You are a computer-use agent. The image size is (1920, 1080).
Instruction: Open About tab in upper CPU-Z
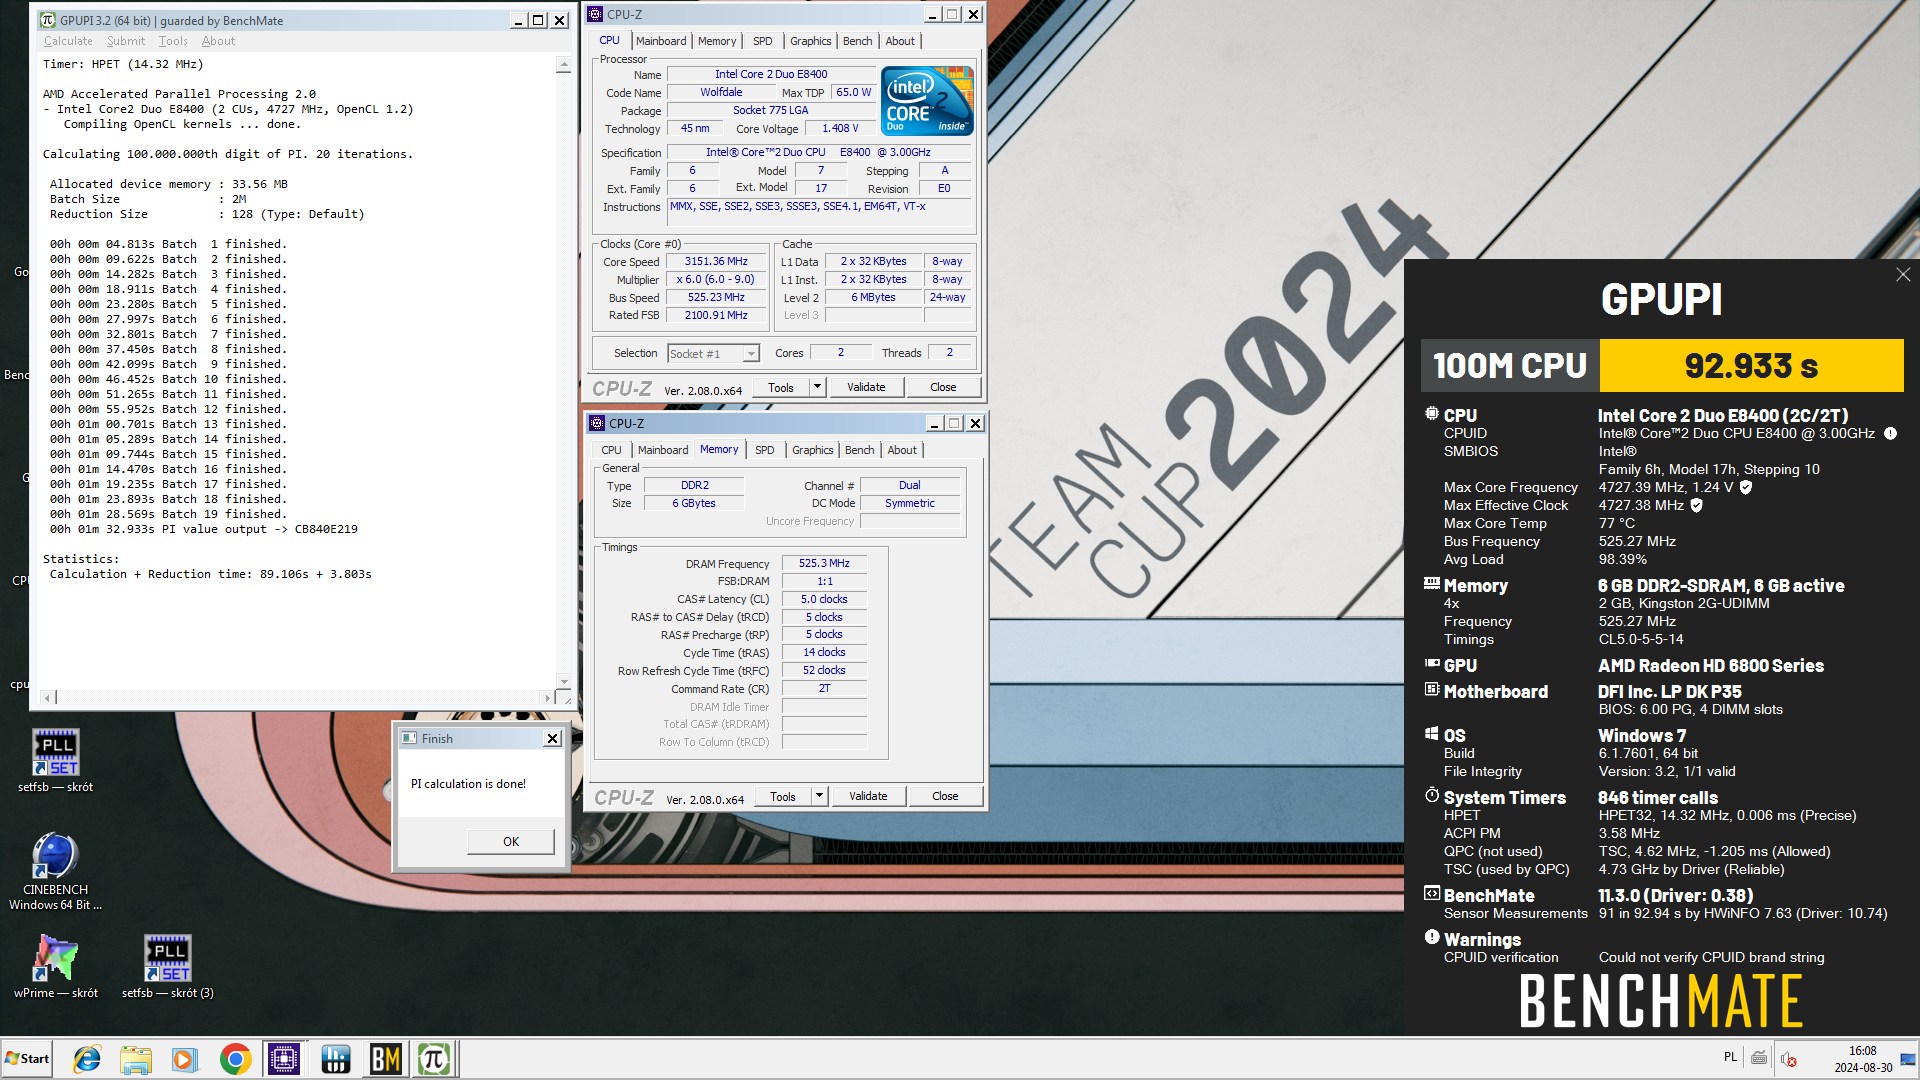(900, 41)
